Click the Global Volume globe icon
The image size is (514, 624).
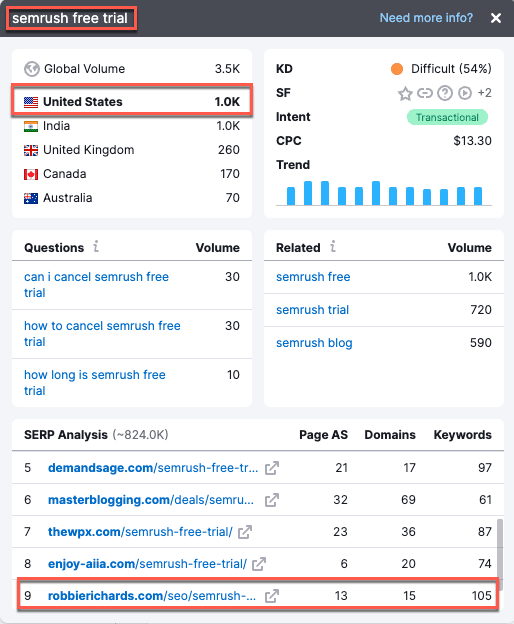31,69
